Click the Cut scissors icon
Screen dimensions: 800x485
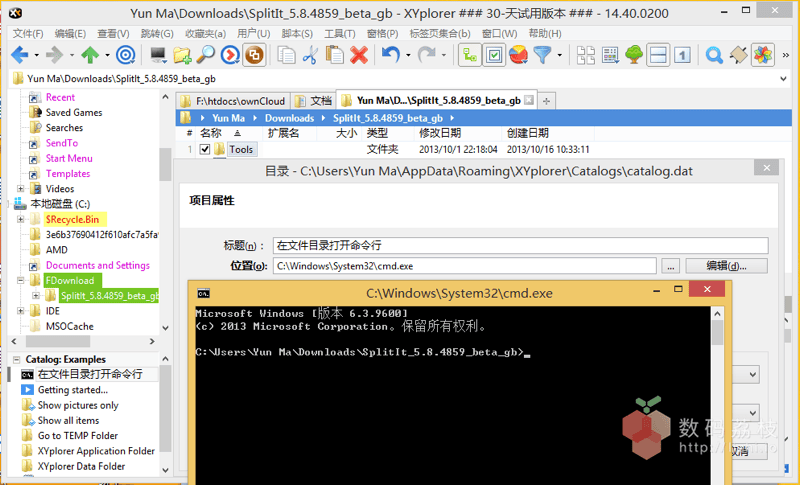(310, 55)
